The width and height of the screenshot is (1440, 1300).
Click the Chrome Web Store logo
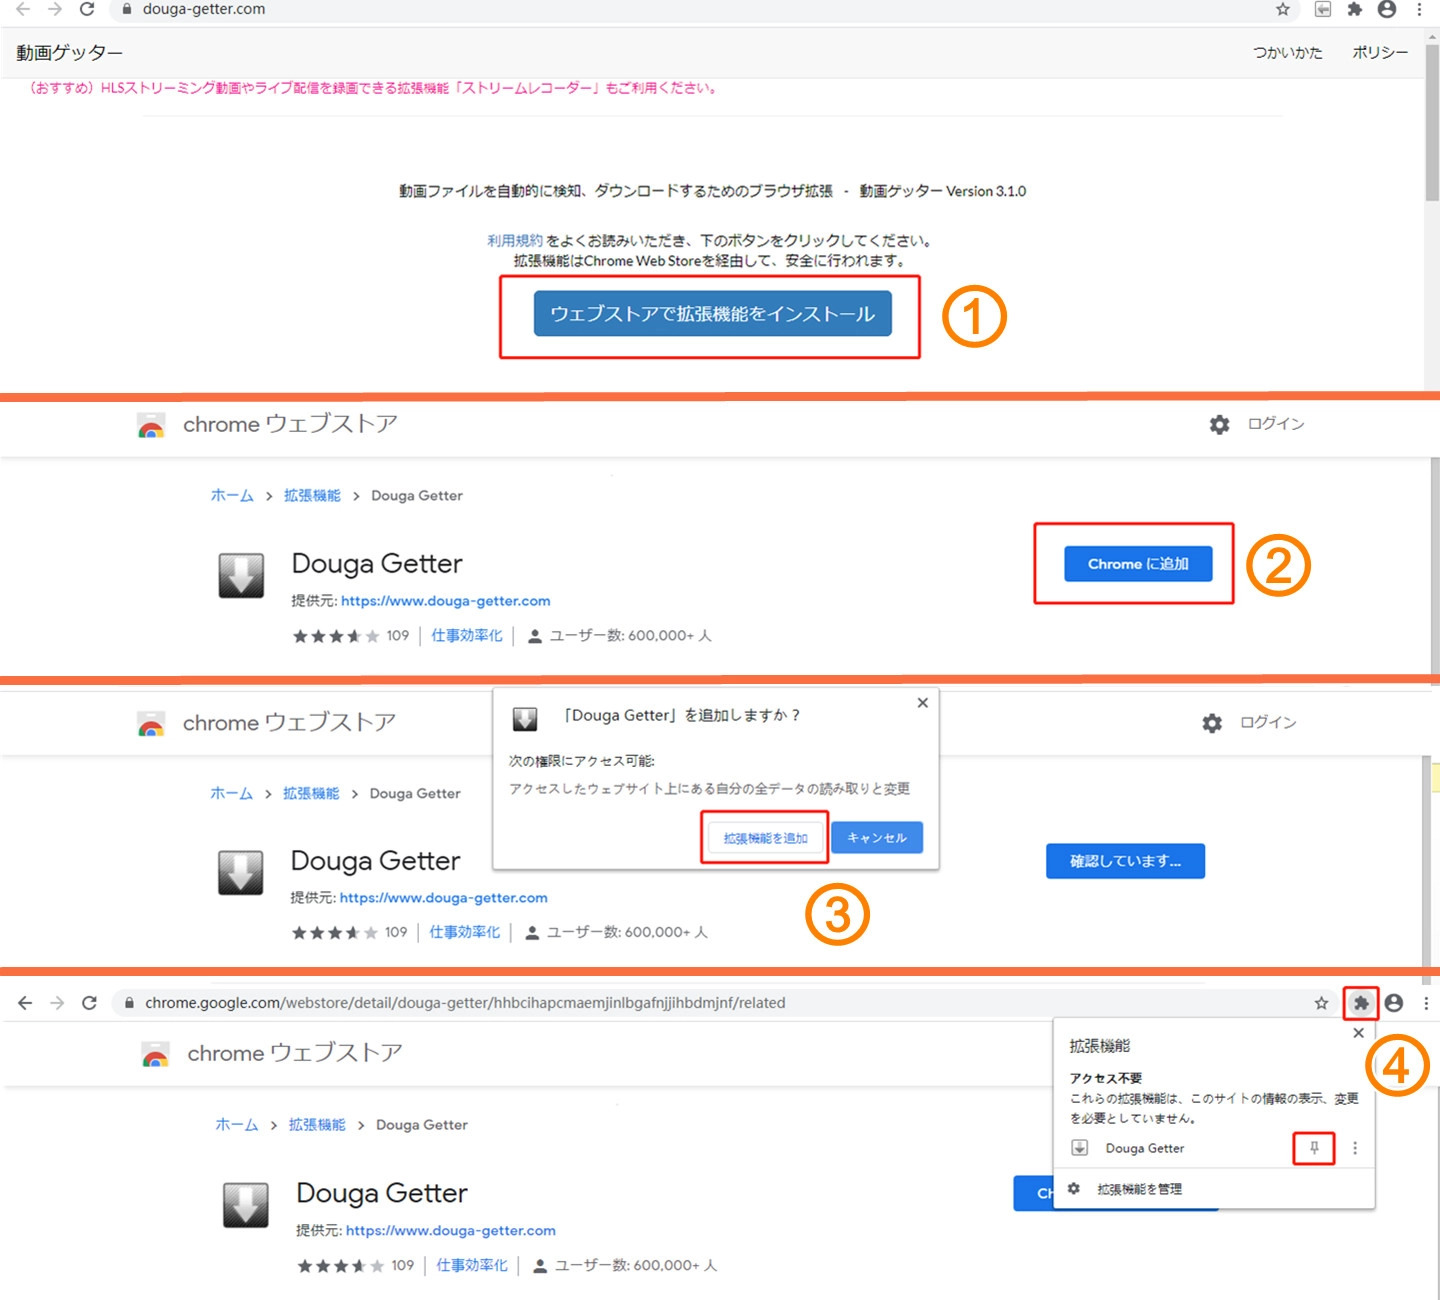151,424
